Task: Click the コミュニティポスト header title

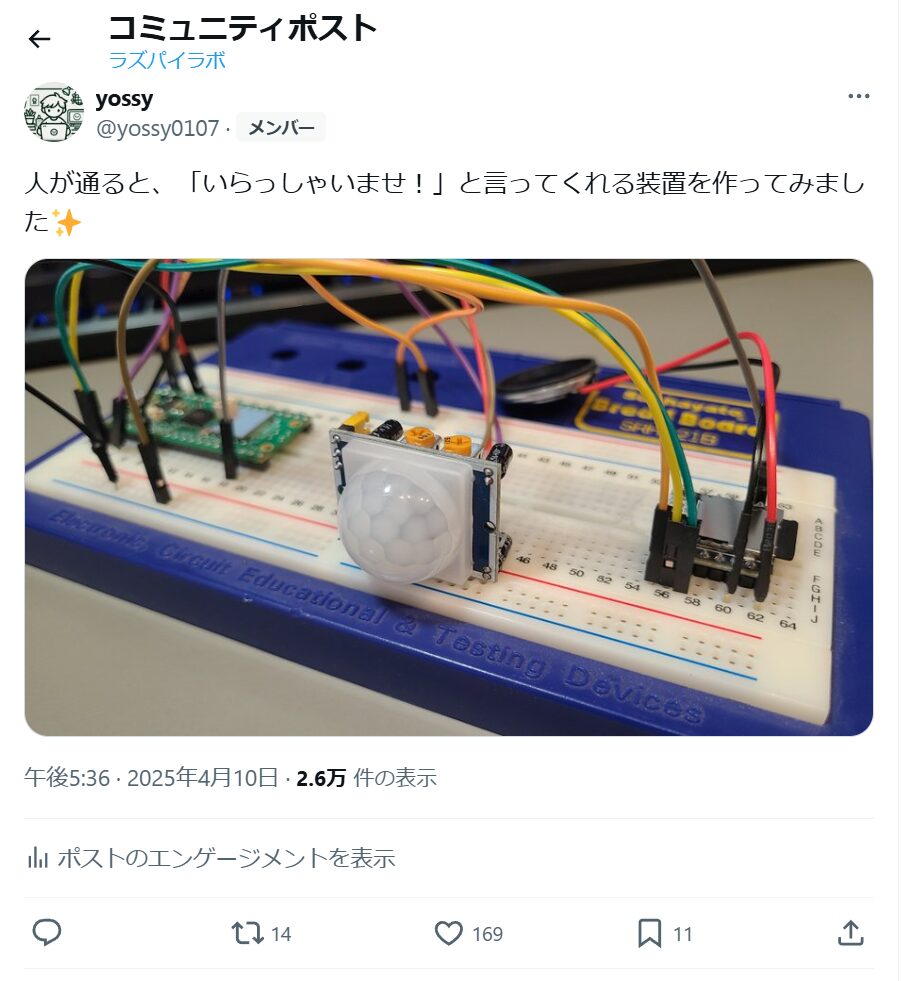Action: click(x=242, y=28)
